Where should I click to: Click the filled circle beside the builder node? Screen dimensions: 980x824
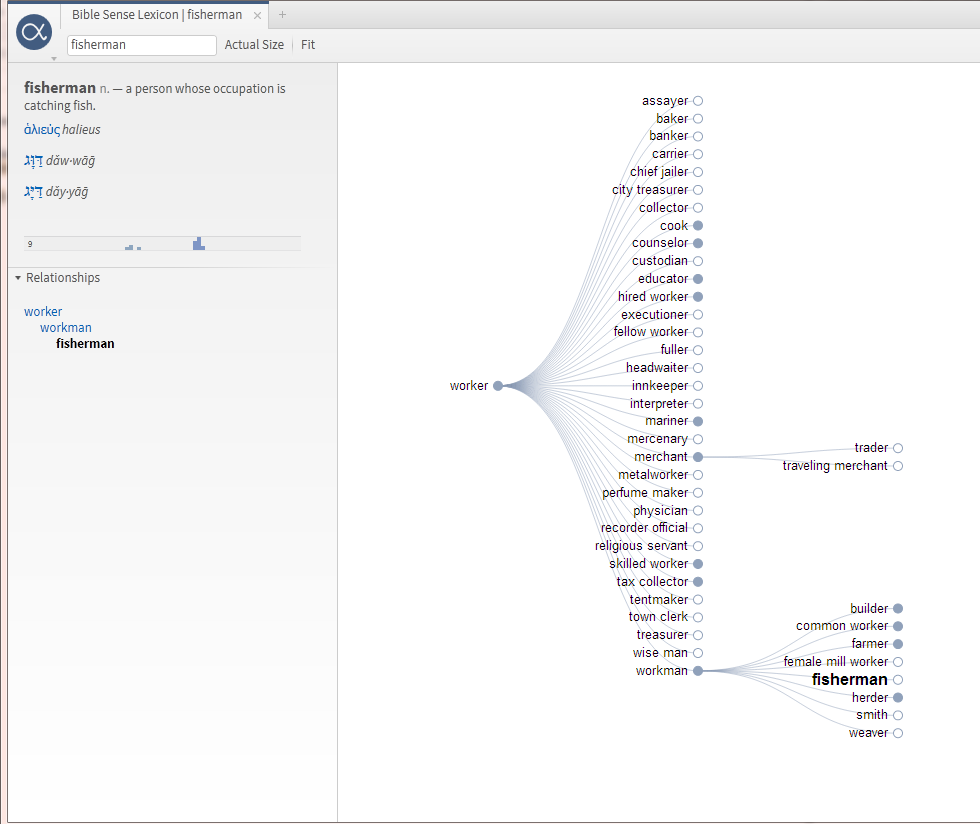click(x=897, y=608)
